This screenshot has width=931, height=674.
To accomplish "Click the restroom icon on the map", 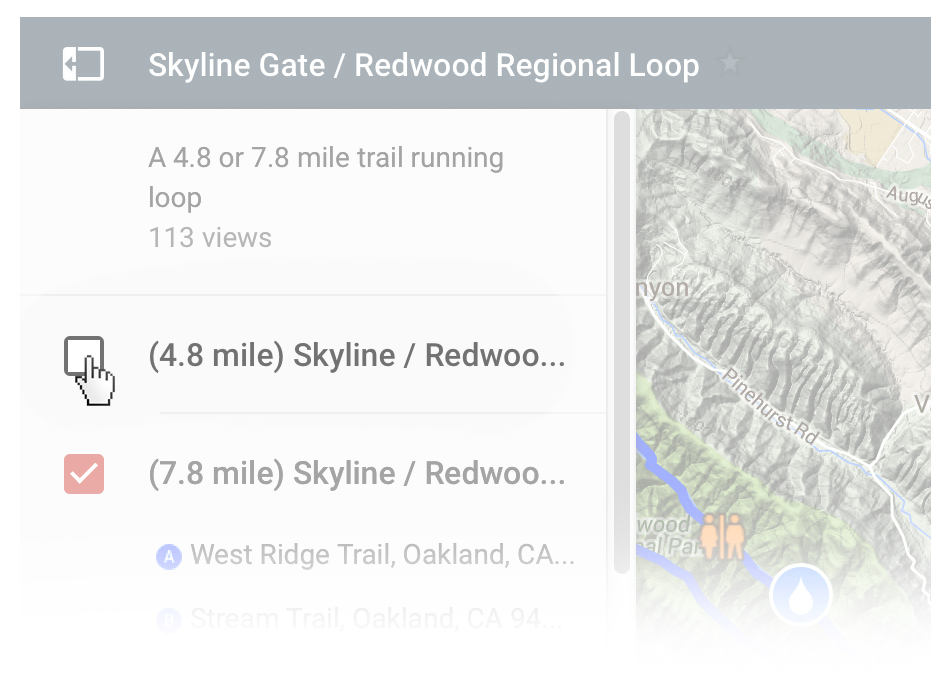I will coord(722,537).
